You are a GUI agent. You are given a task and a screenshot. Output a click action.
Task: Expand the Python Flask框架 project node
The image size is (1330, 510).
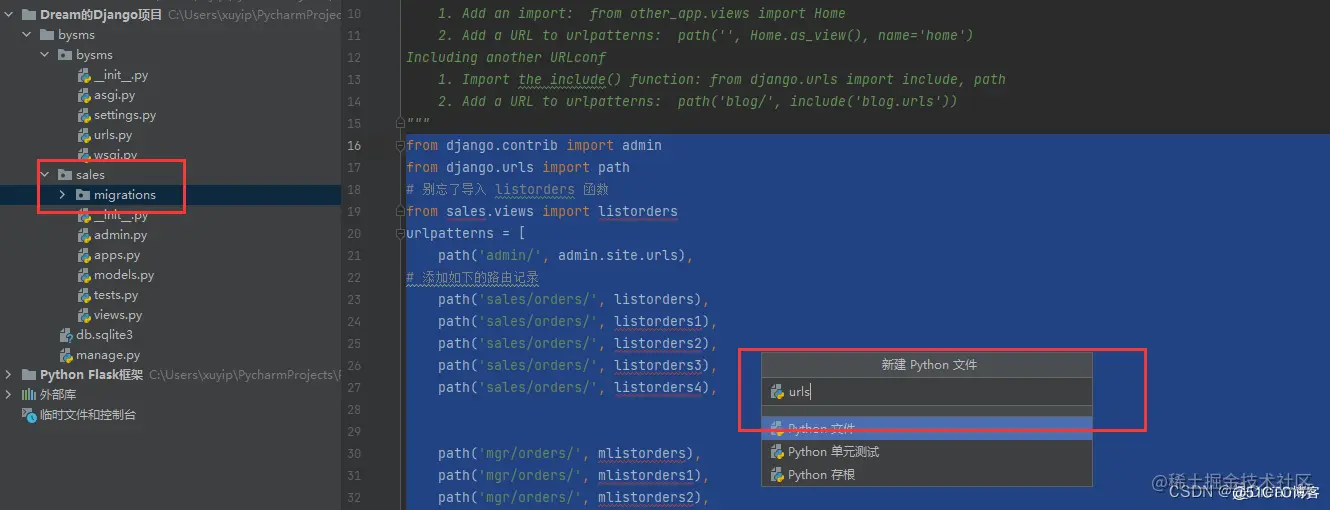[8, 375]
